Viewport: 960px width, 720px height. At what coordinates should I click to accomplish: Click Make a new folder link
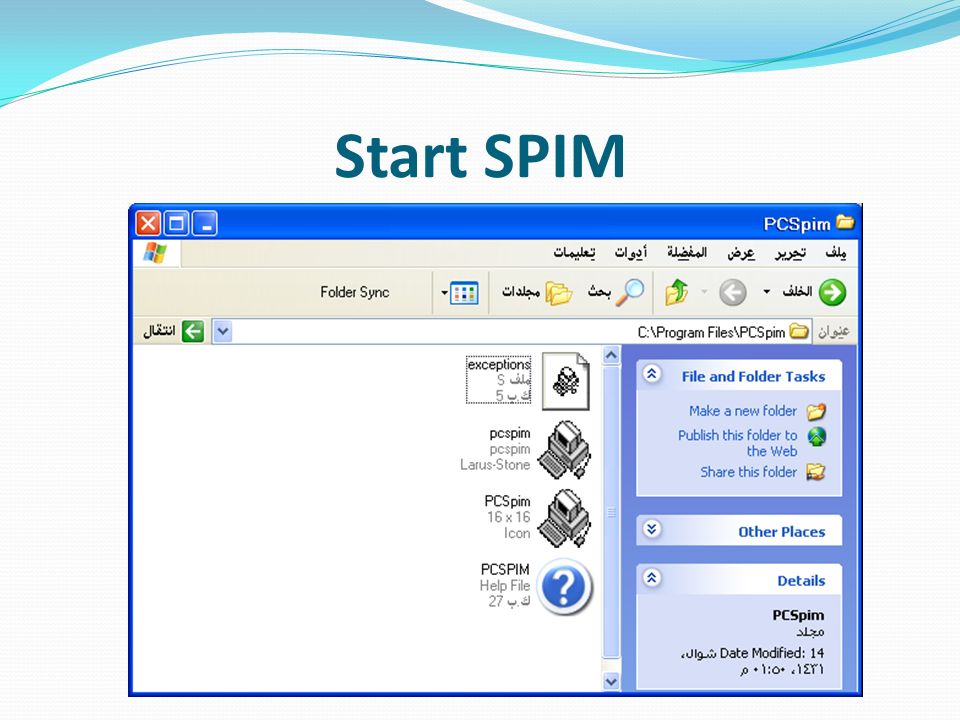[x=743, y=411]
